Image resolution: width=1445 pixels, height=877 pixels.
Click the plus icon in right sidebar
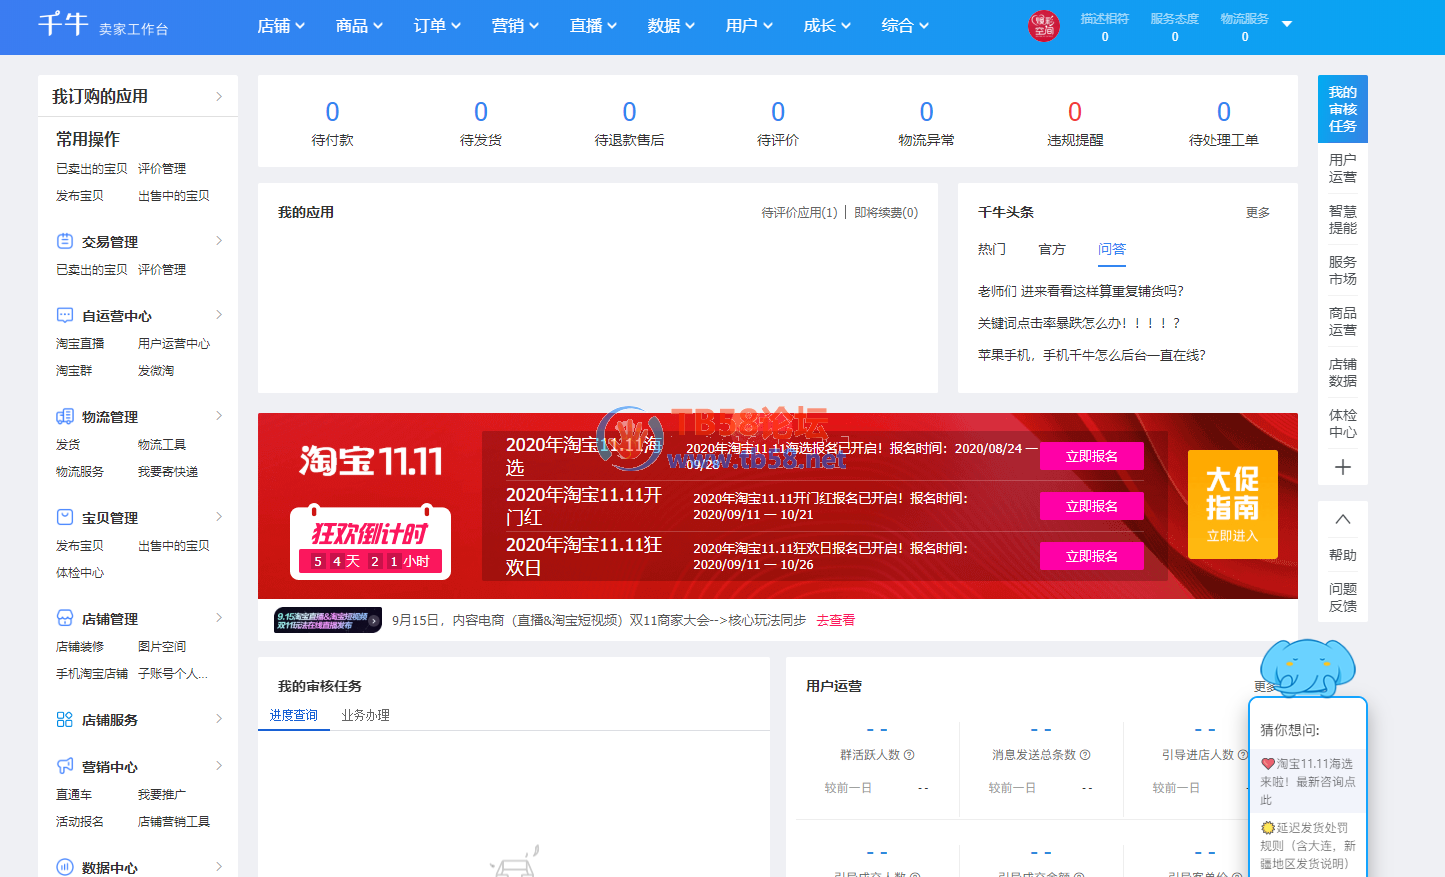tap(1343, 467)
